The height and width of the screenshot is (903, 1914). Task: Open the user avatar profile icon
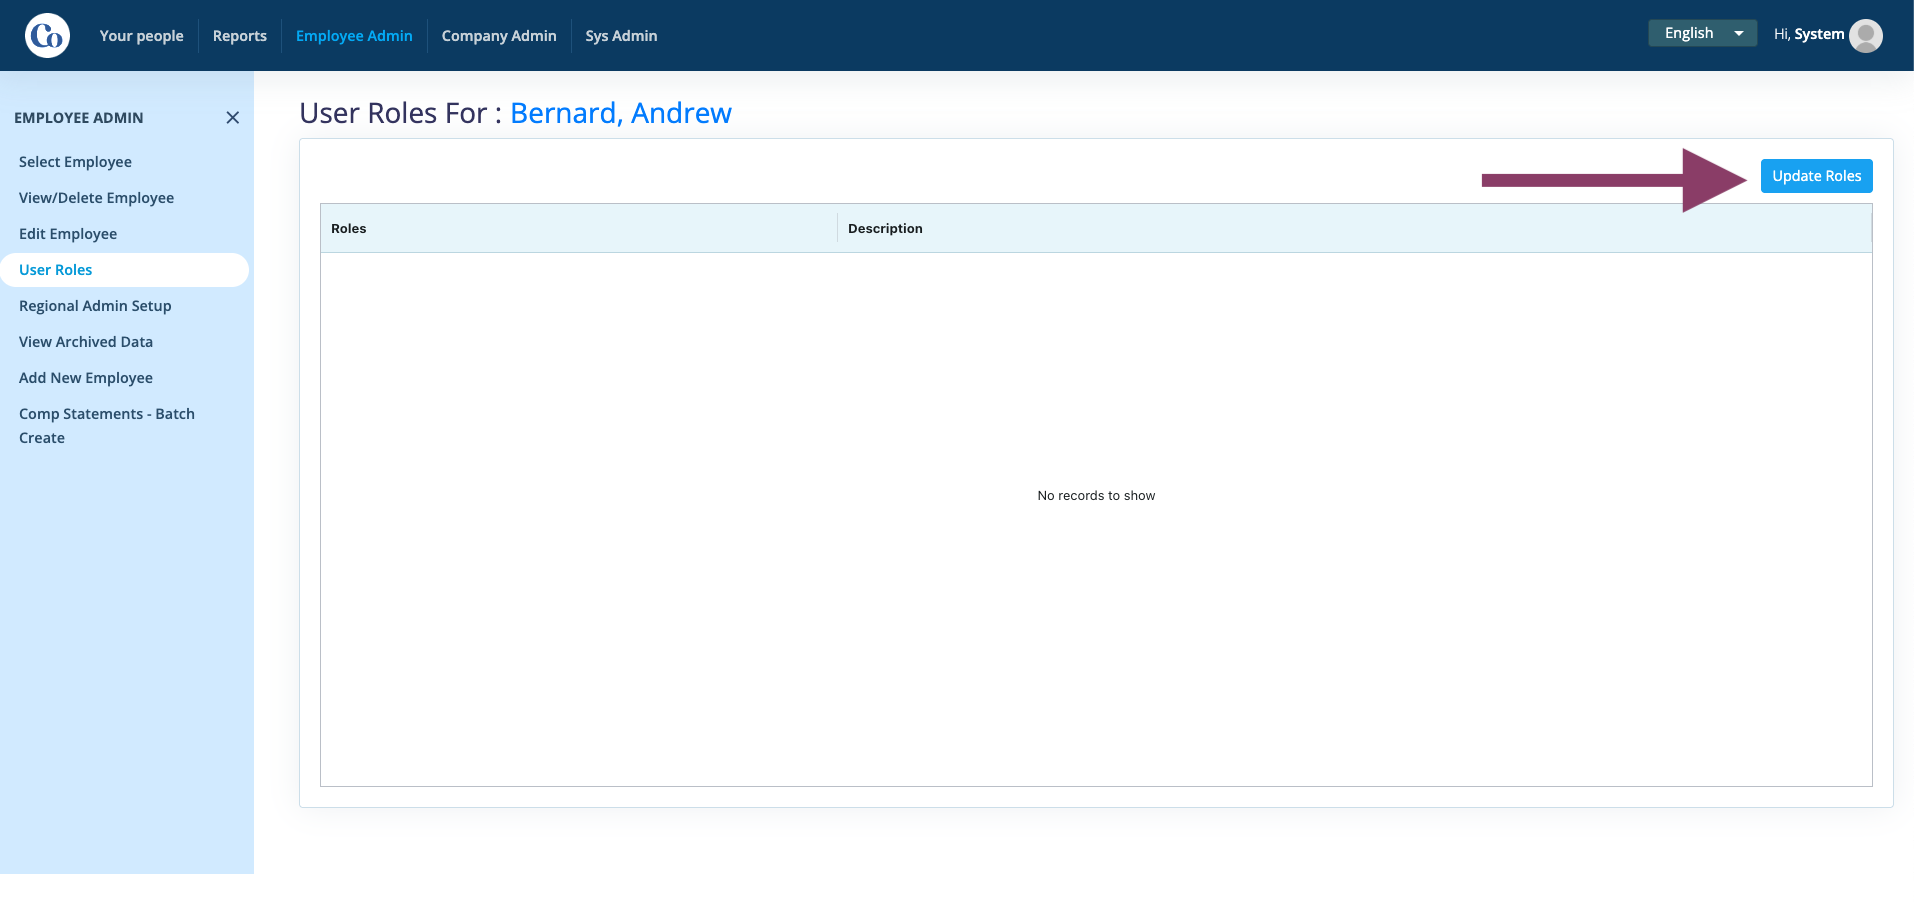coord(1865,35)
